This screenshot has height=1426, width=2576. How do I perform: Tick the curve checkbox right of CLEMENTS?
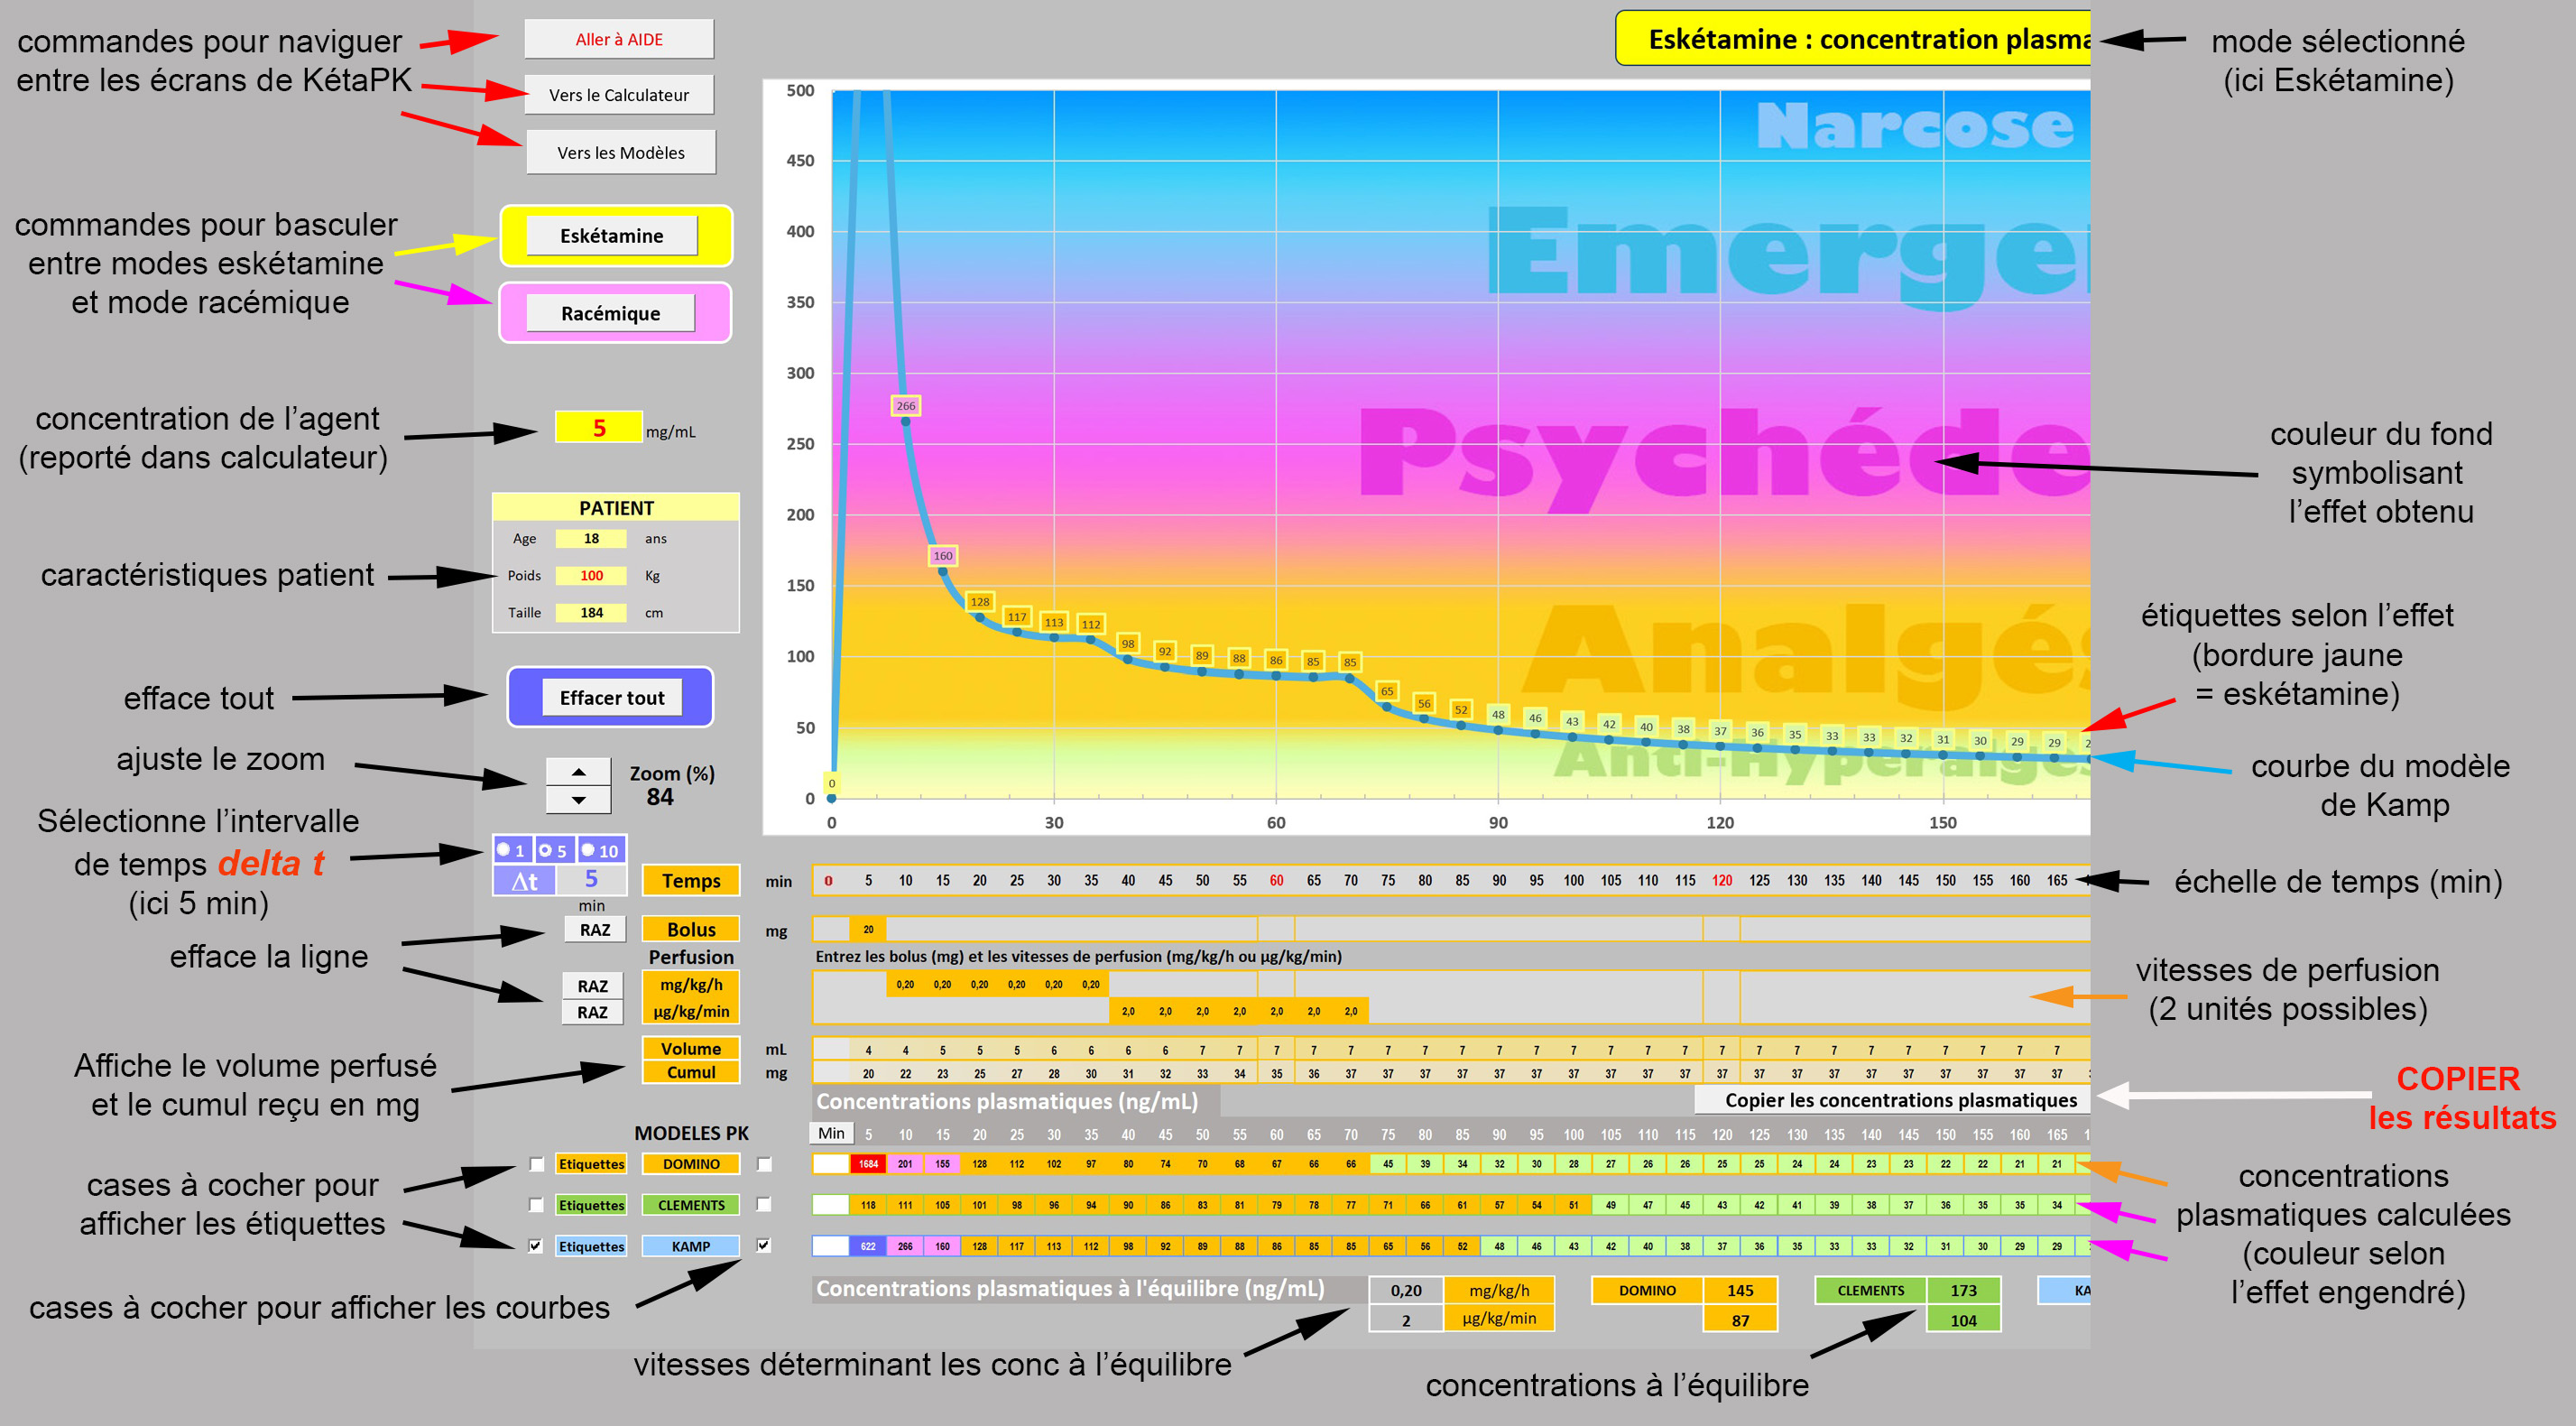coord(764,1204)
